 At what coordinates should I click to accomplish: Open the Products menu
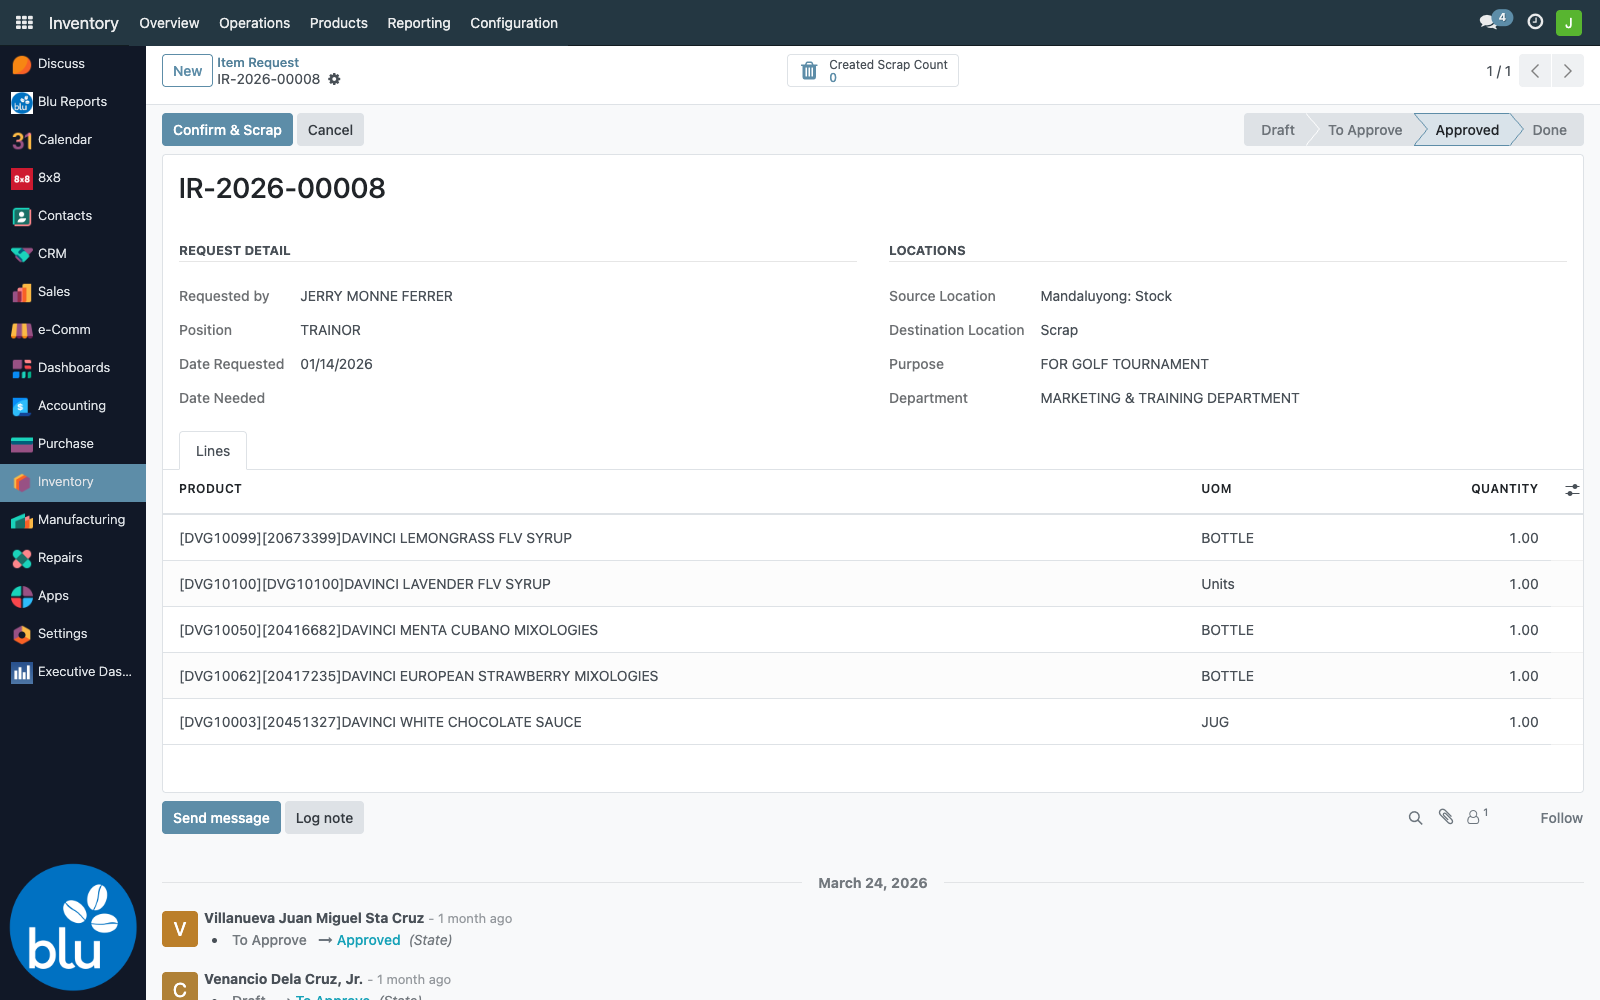[x=338, y=23]
